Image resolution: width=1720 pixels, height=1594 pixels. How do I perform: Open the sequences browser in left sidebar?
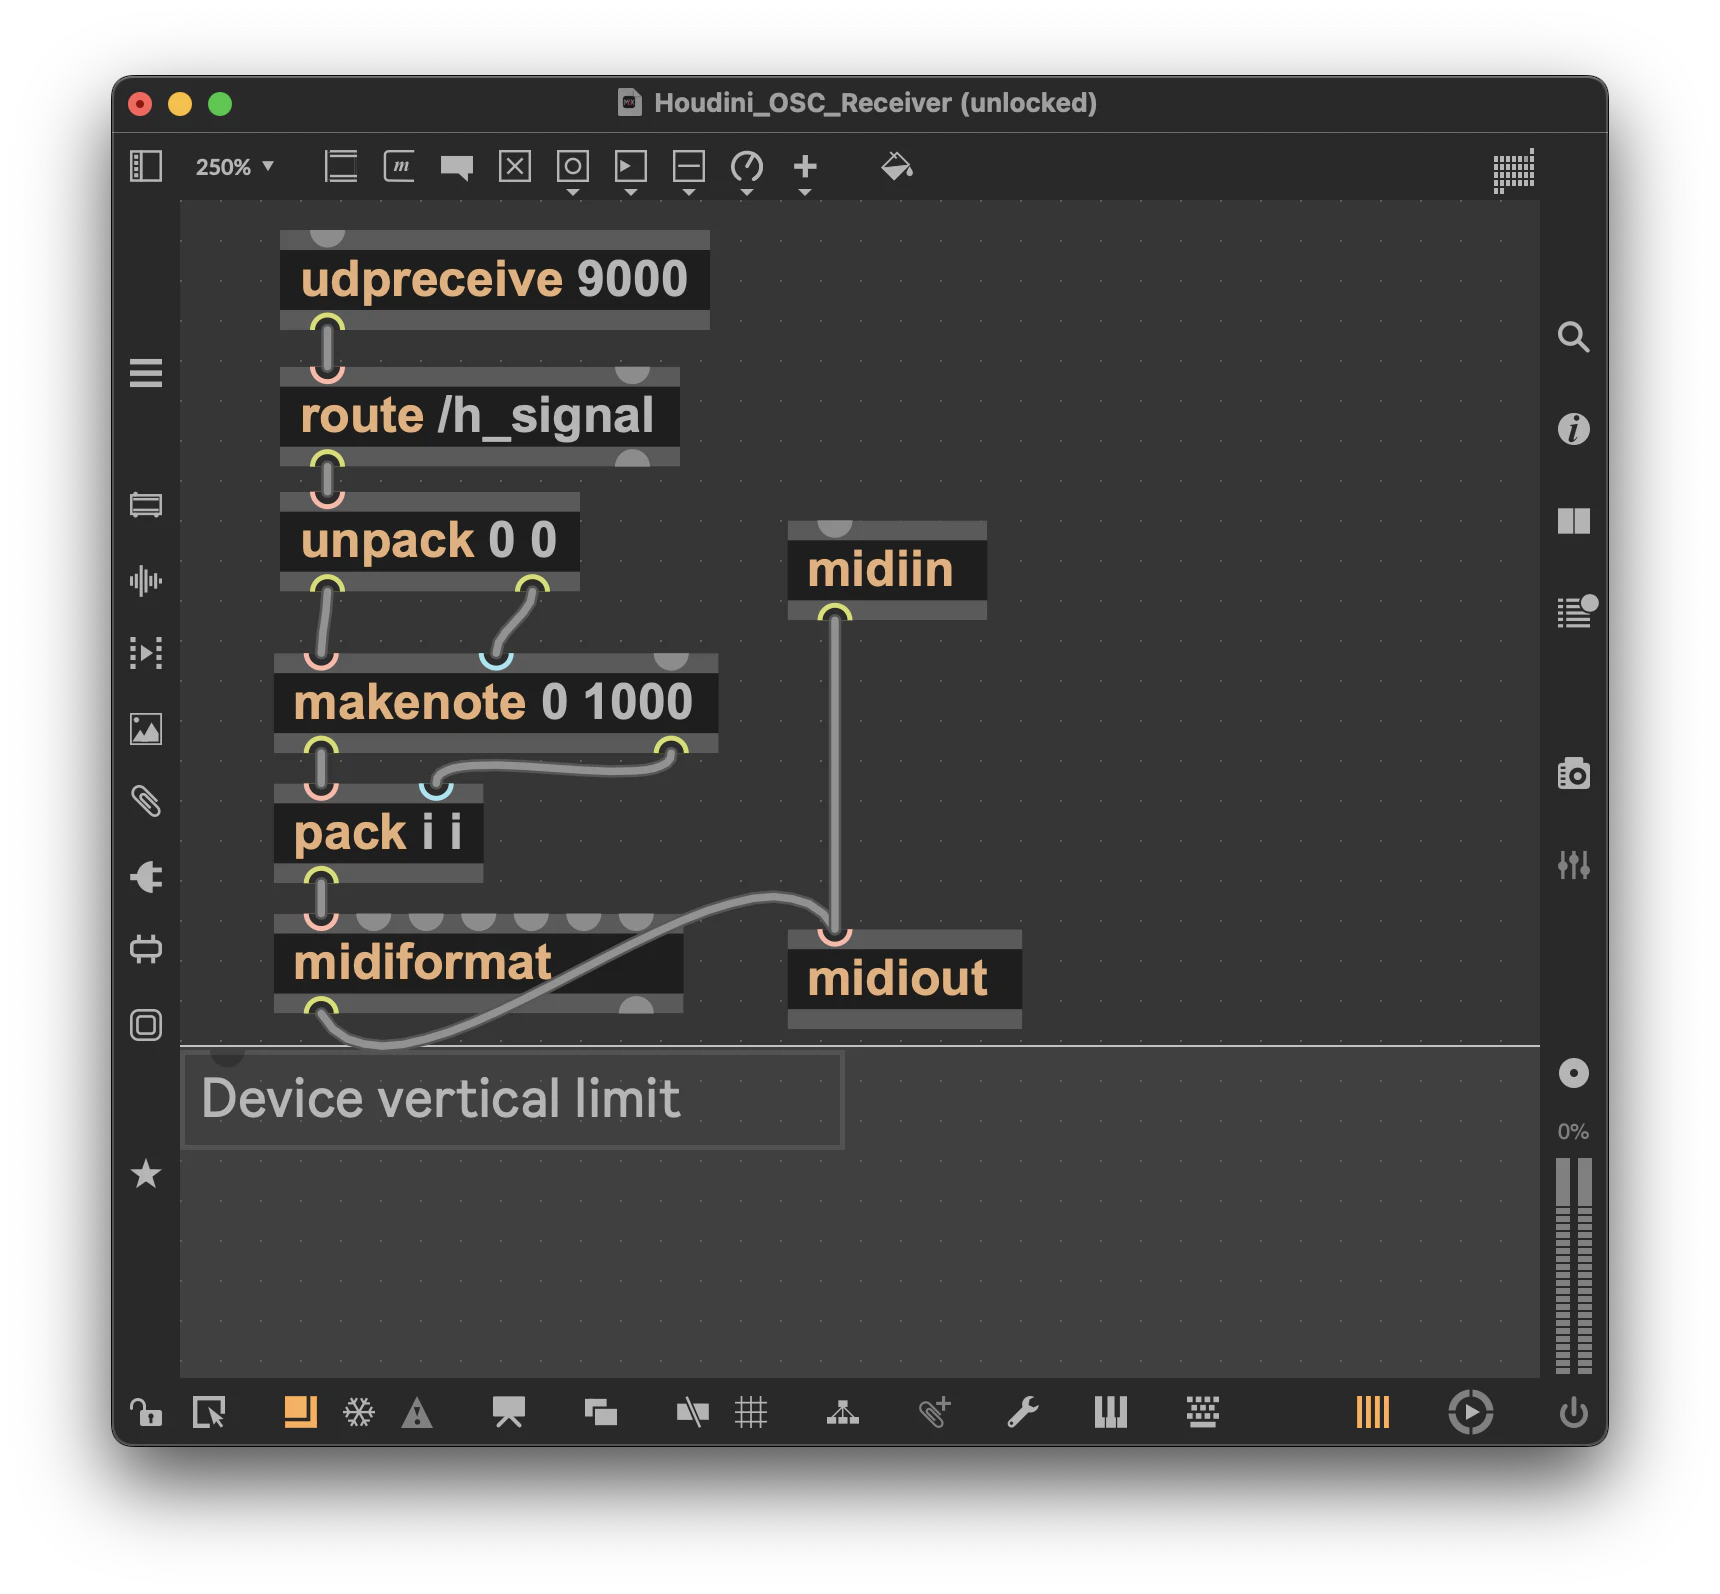point(146,653)
